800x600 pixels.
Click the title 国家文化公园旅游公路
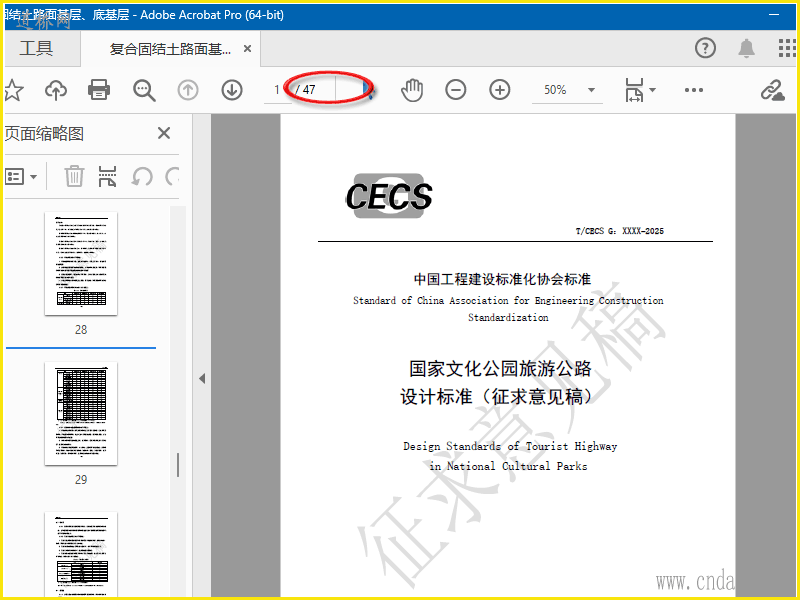coord(500,368)
